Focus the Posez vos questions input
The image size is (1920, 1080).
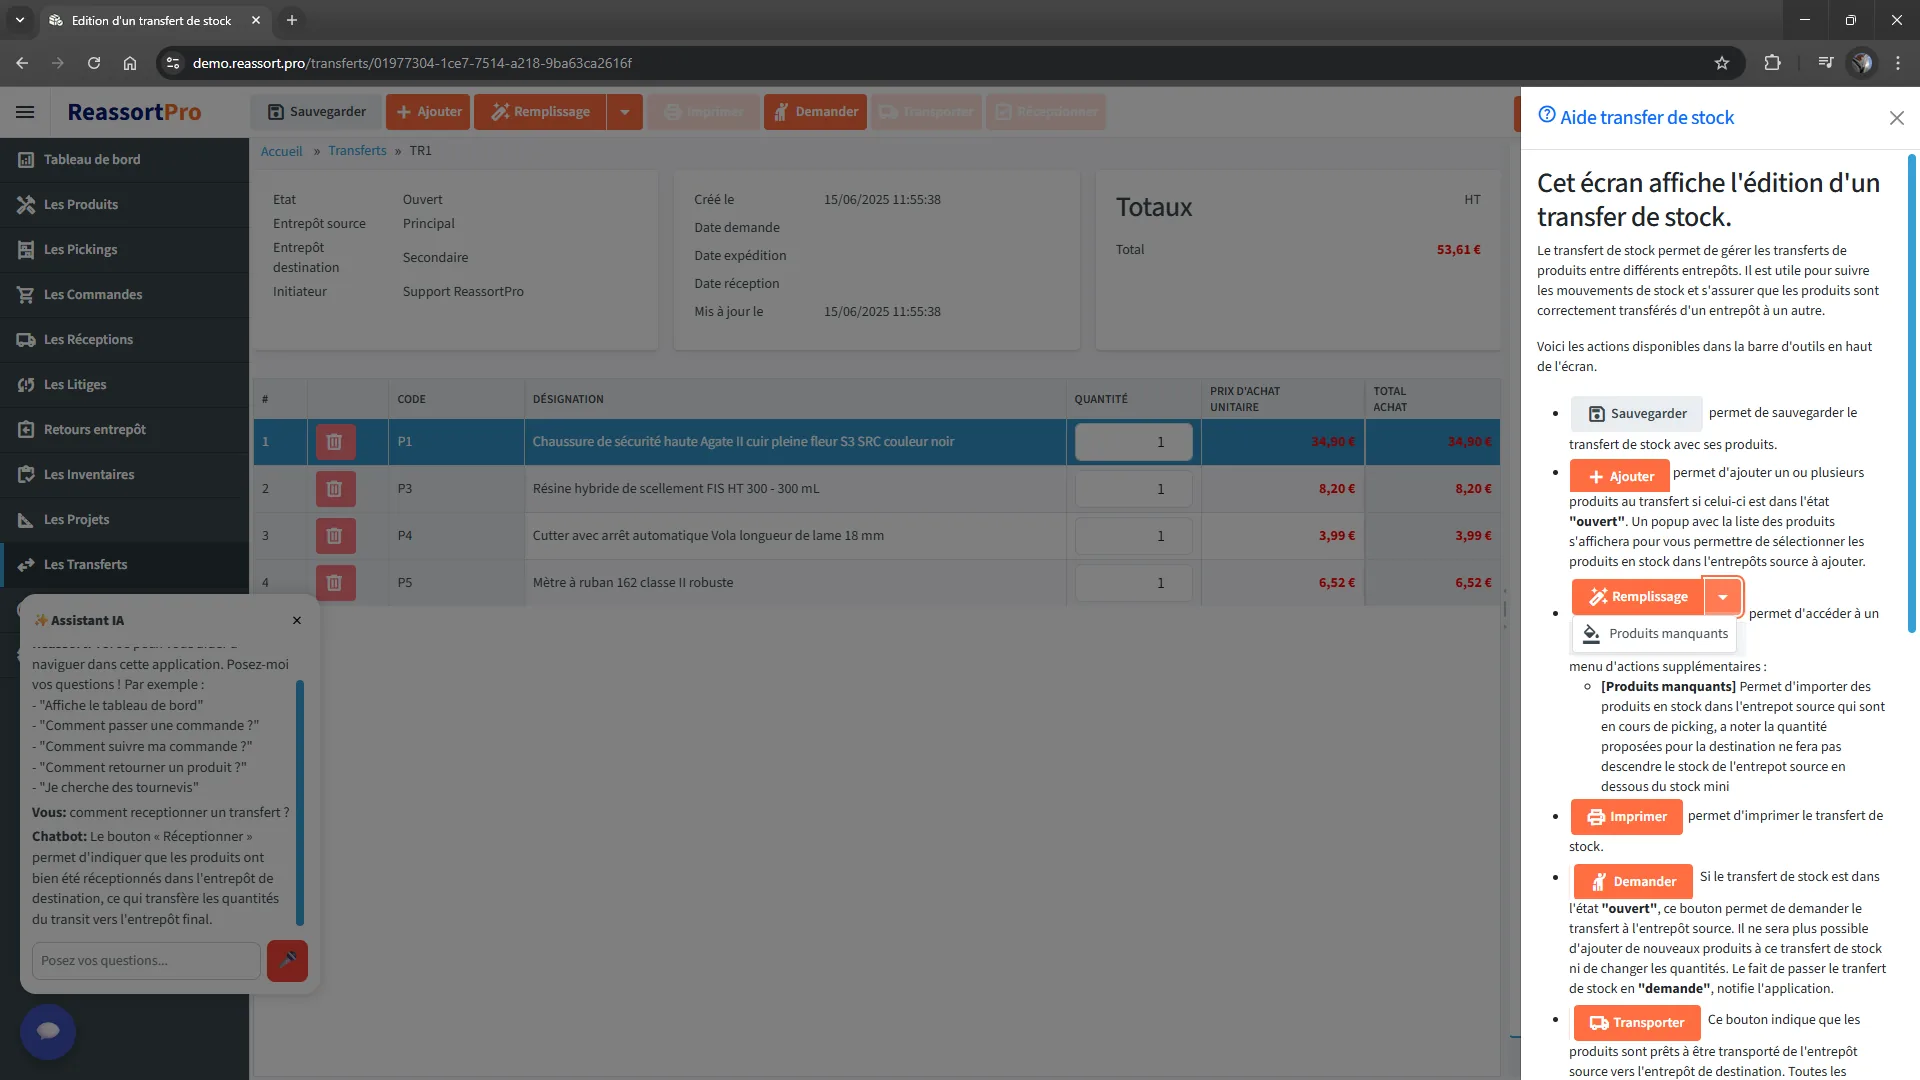146,960
